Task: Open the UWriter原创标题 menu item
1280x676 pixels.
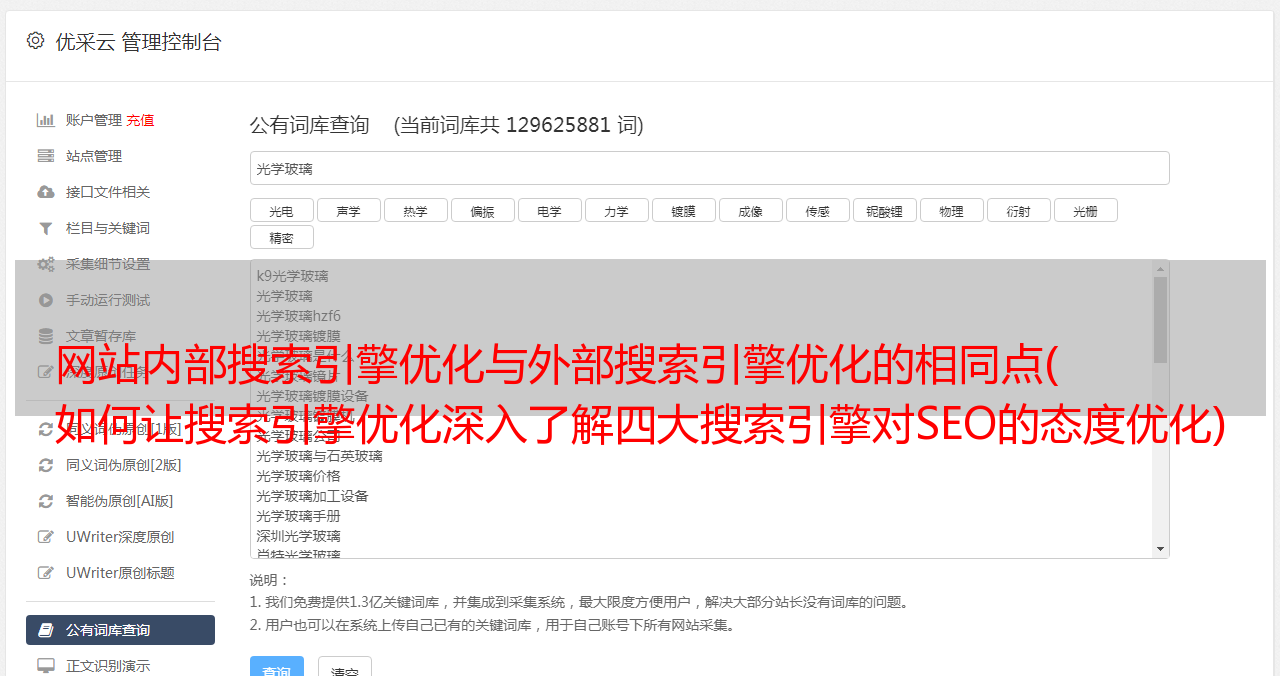Action: (x=120, y=573)
